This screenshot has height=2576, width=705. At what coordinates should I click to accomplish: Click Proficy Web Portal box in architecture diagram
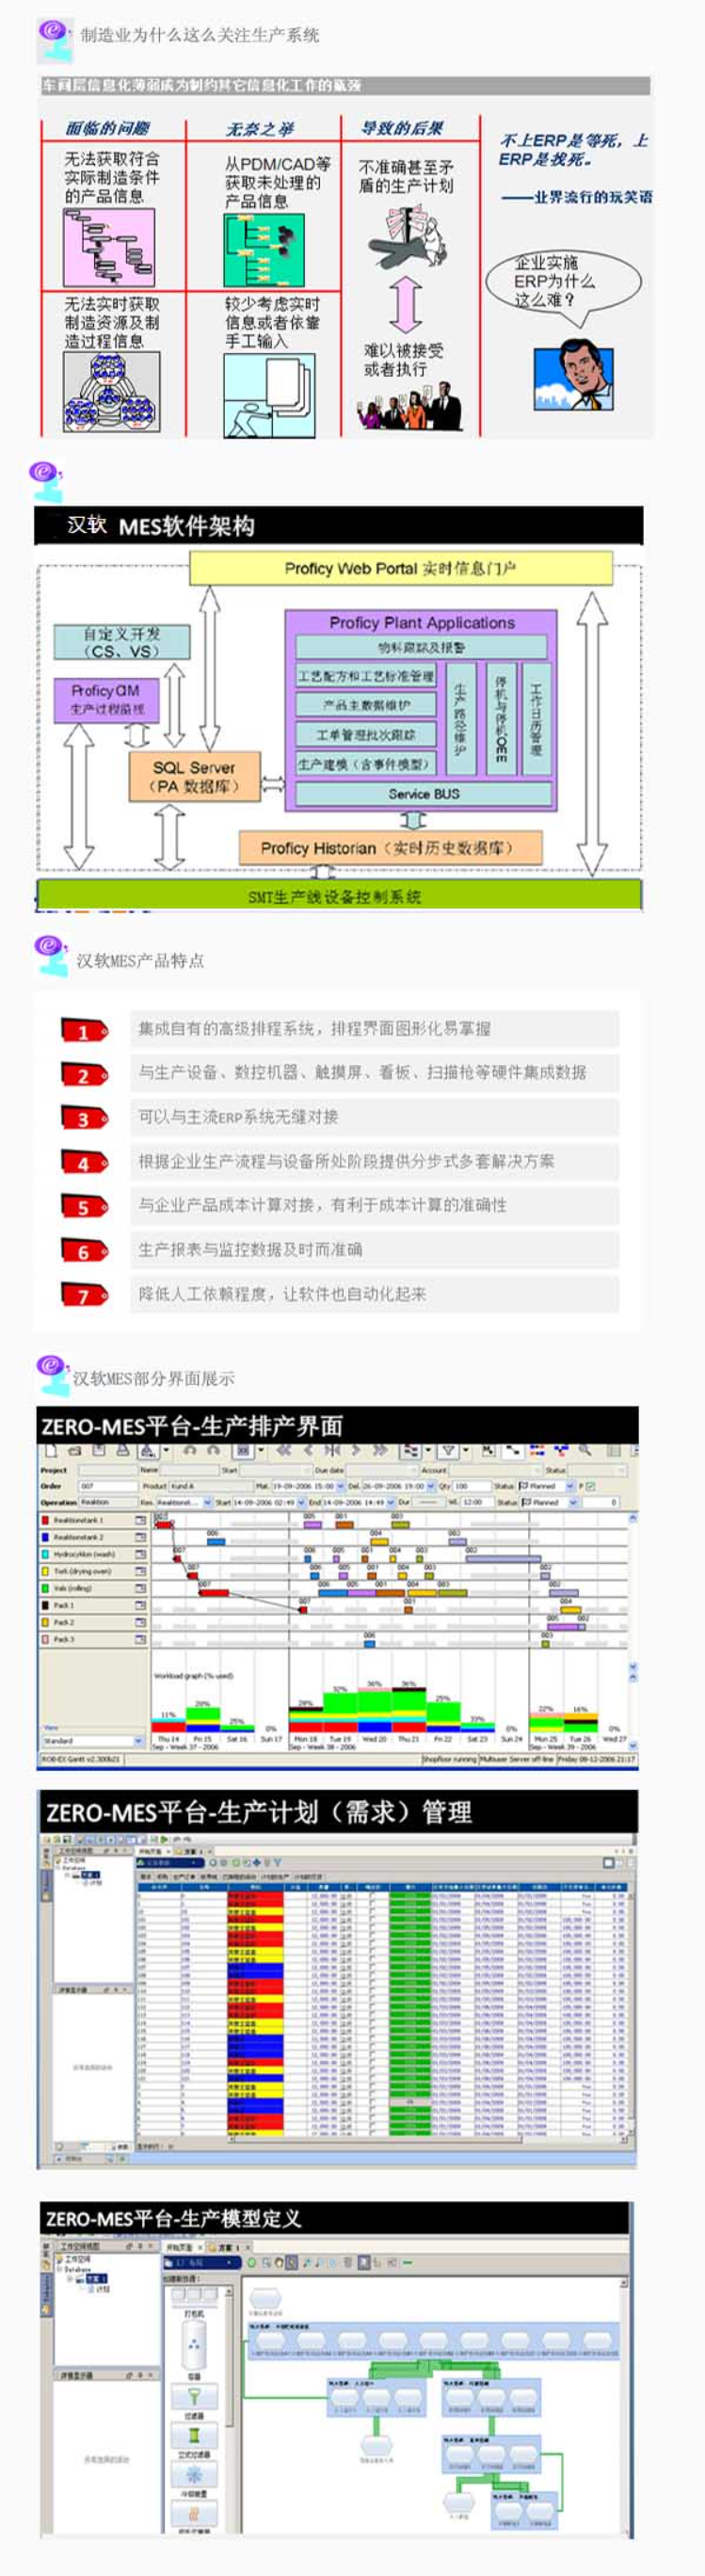click(x=400, y=568)
